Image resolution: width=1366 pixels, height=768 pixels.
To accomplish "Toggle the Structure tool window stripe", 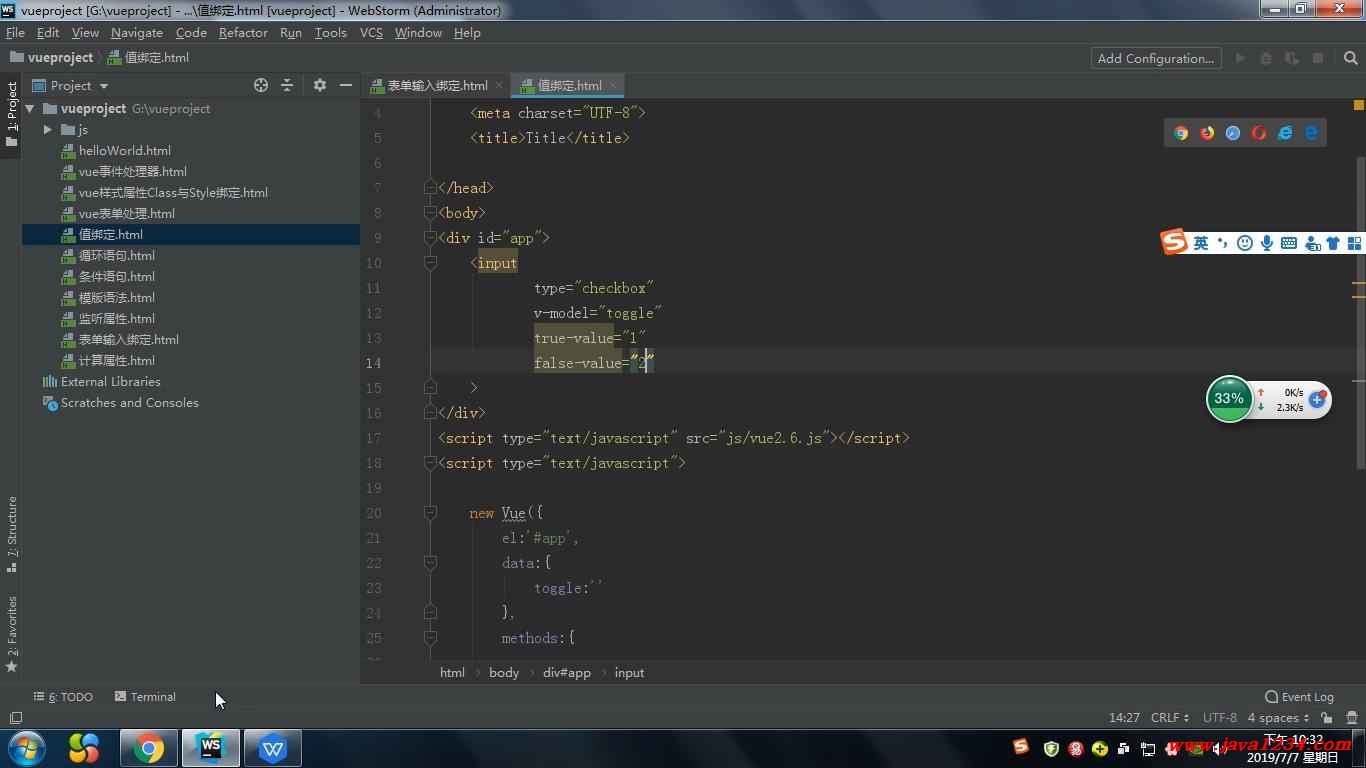I will tap(12, 534).
